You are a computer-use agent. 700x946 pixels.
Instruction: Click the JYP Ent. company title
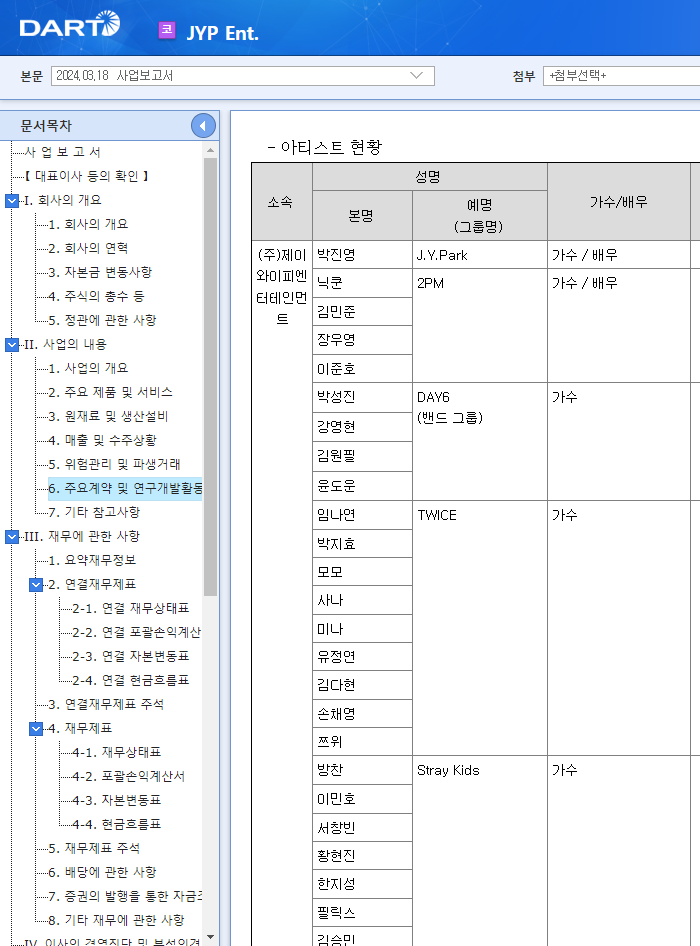[222, 33]
